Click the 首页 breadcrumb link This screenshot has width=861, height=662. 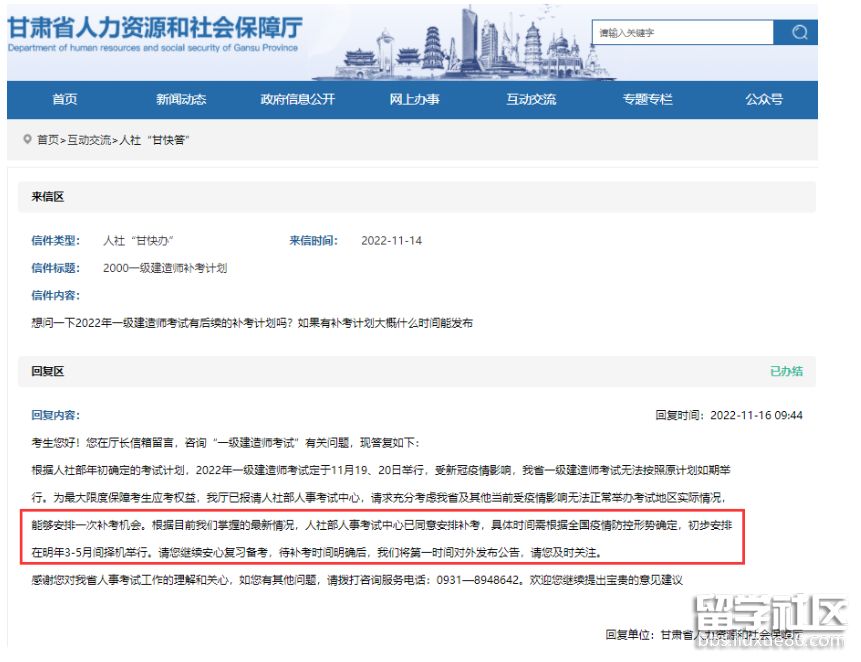48,141
